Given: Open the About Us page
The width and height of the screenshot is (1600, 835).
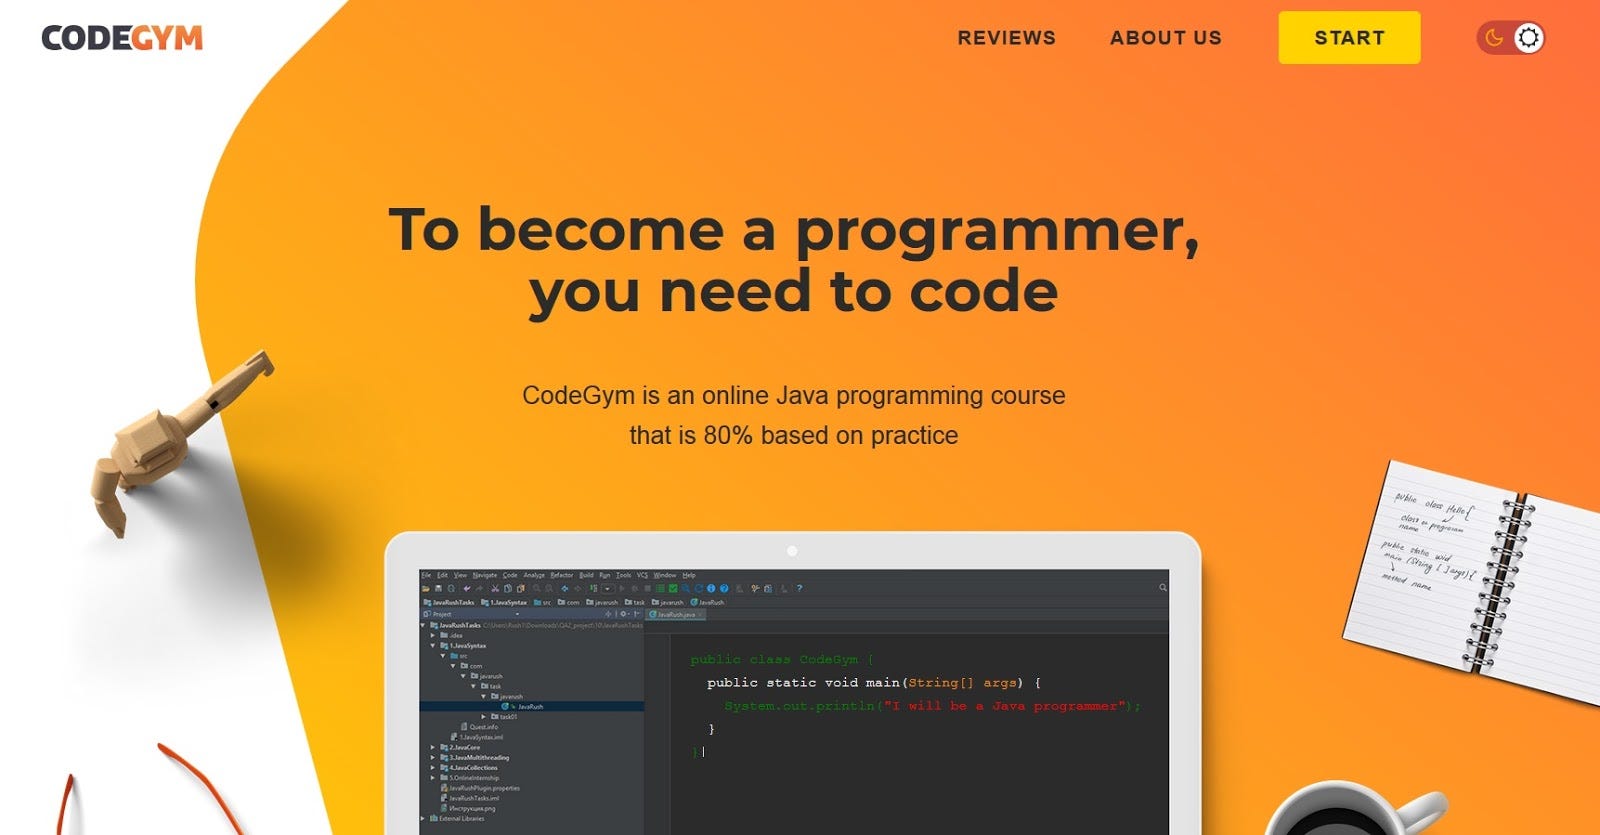Looking at the screenshot, I should 1166,38.
